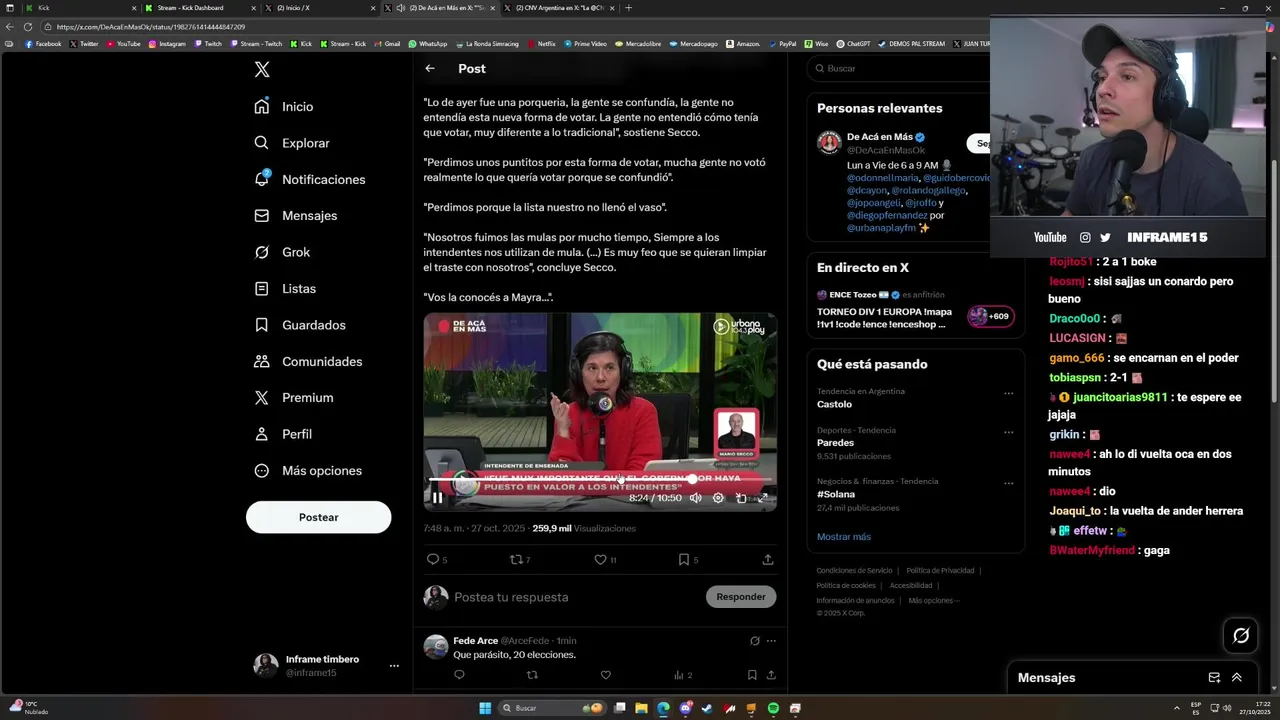Click the back arrow beside Post
This screenshot has width=1280, height=720.
pyautogui.click(x=430, y=68)
